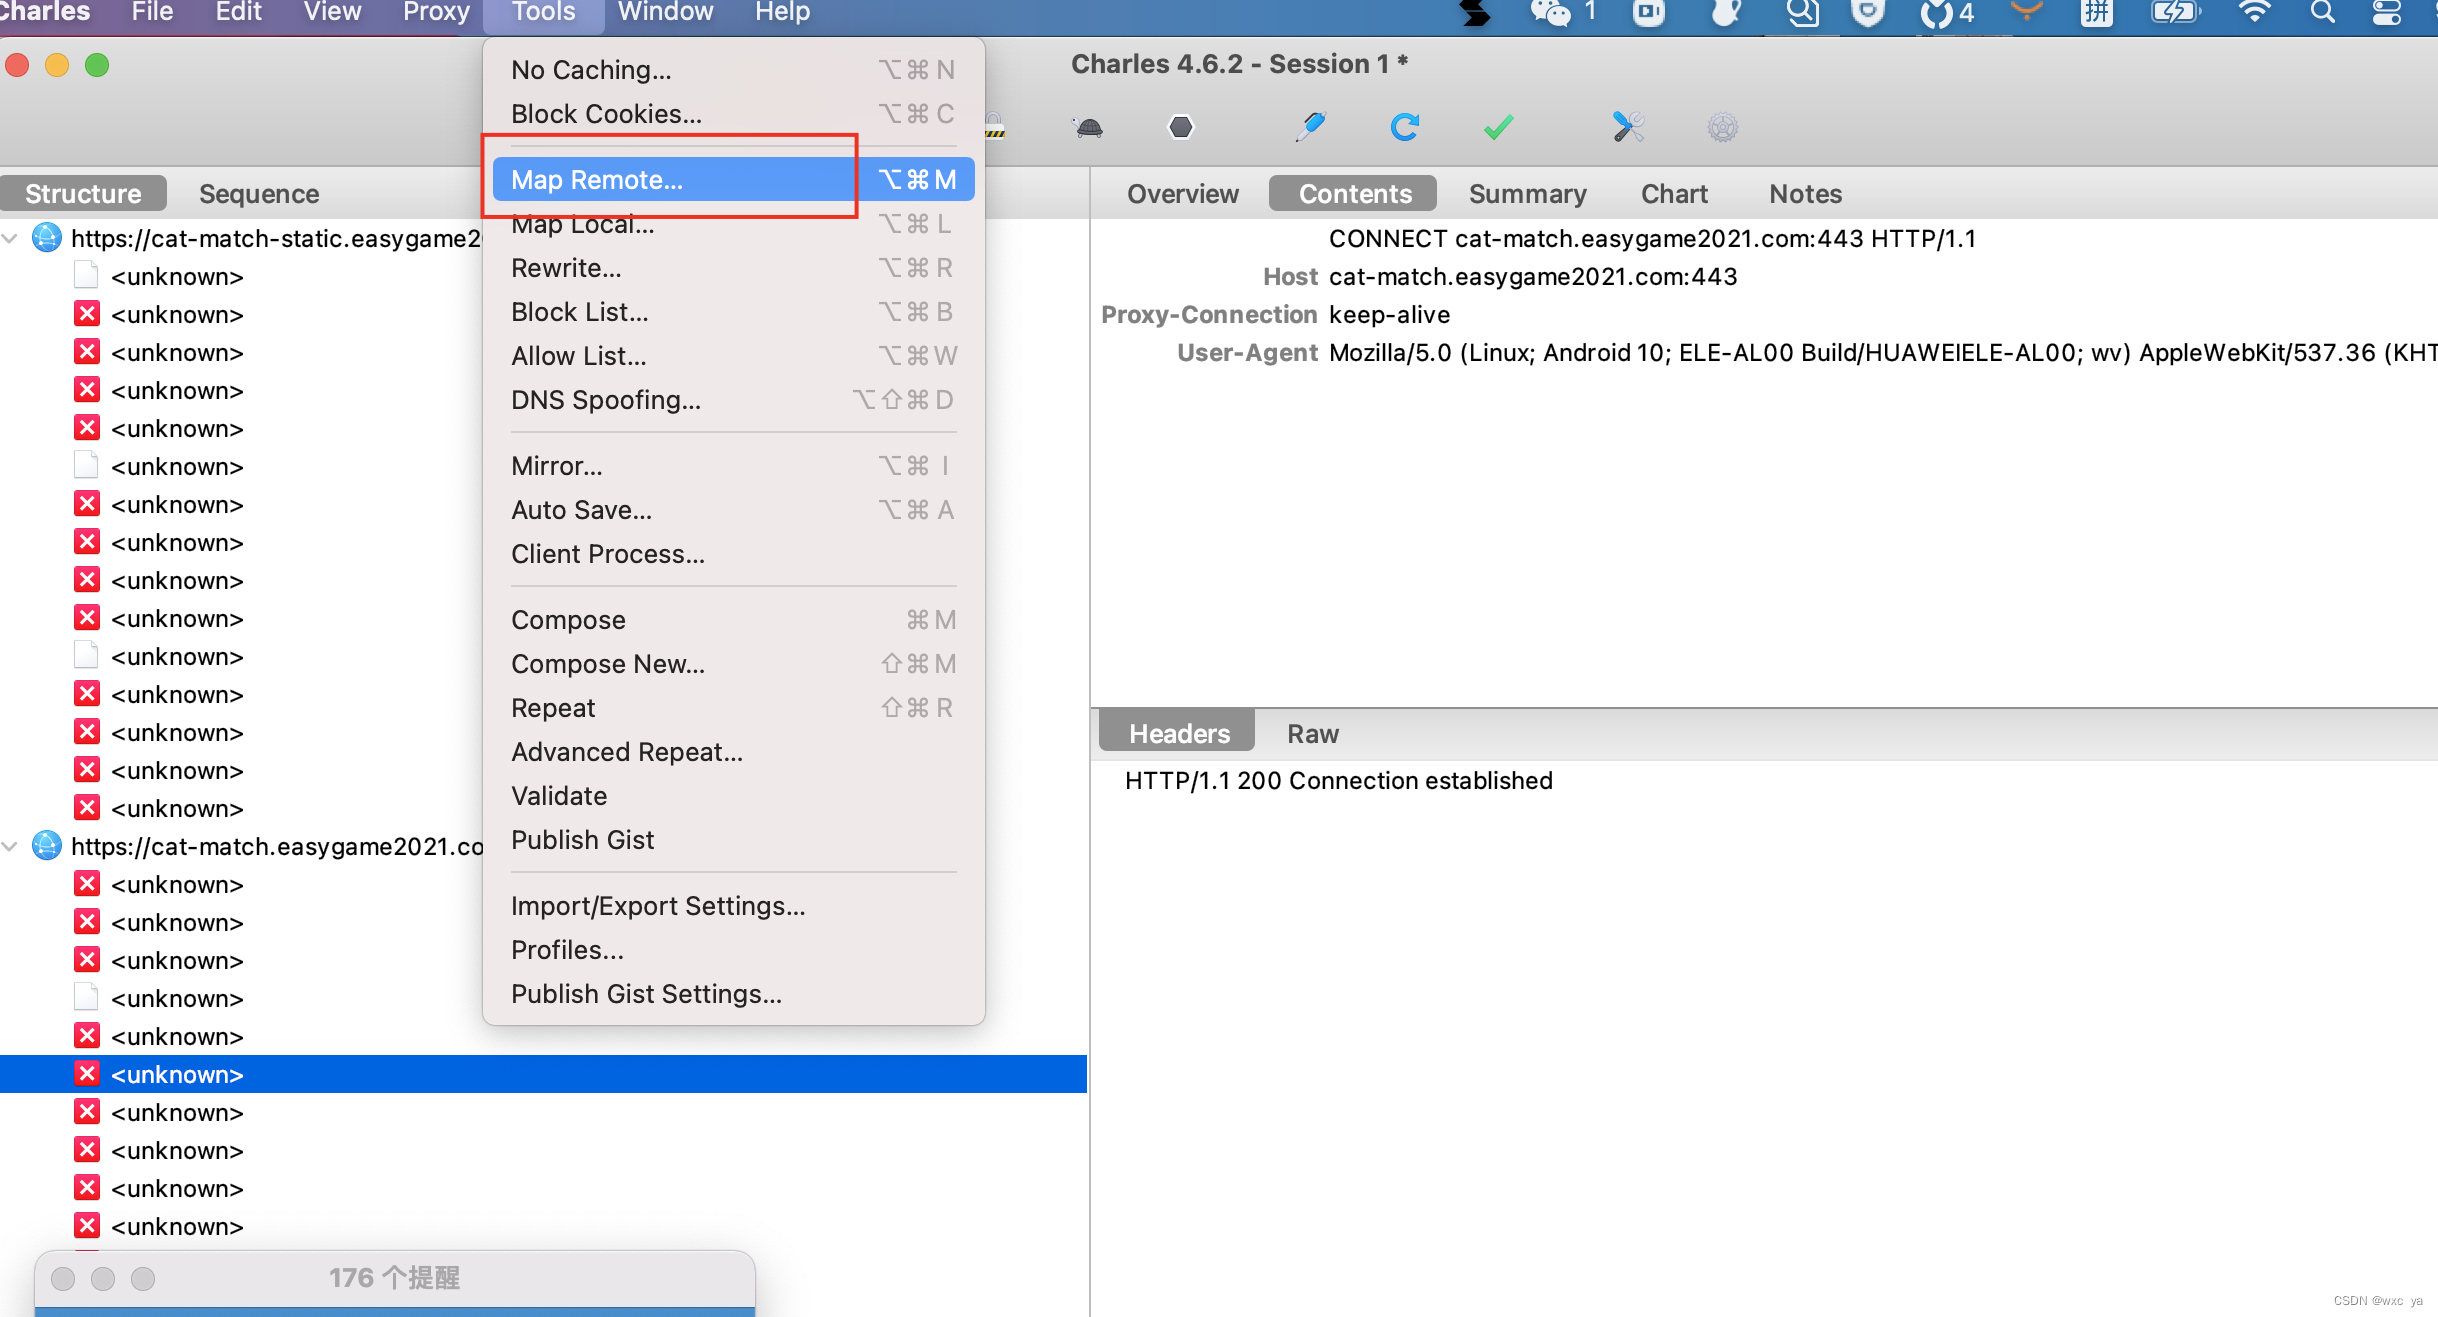
Task: Click the throttling turtle icon in toolbar
Action: (x=1088, y=128)
